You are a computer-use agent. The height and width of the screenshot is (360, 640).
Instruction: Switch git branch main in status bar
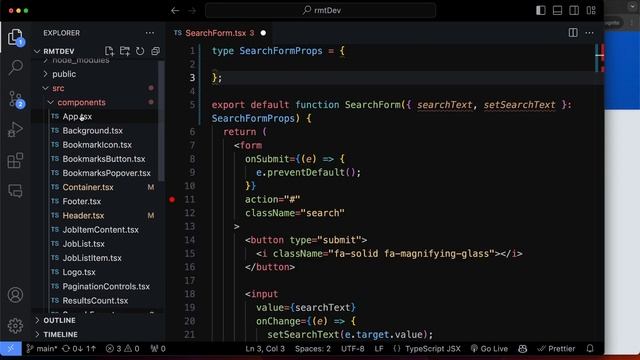[x=42, y=349]
